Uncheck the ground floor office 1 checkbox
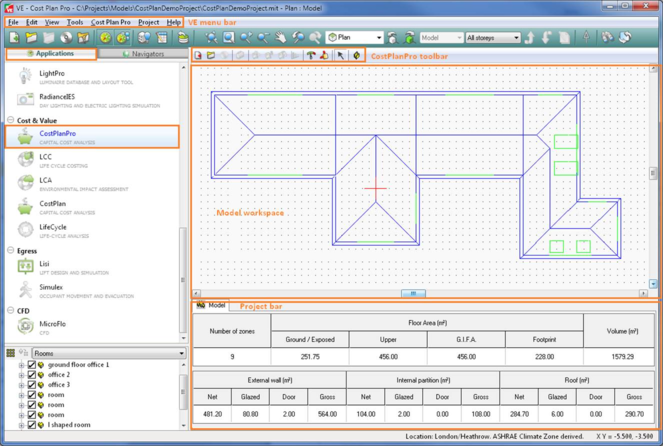Image resolution: width=663 pixels, height=446 pixels. (31, 366)
